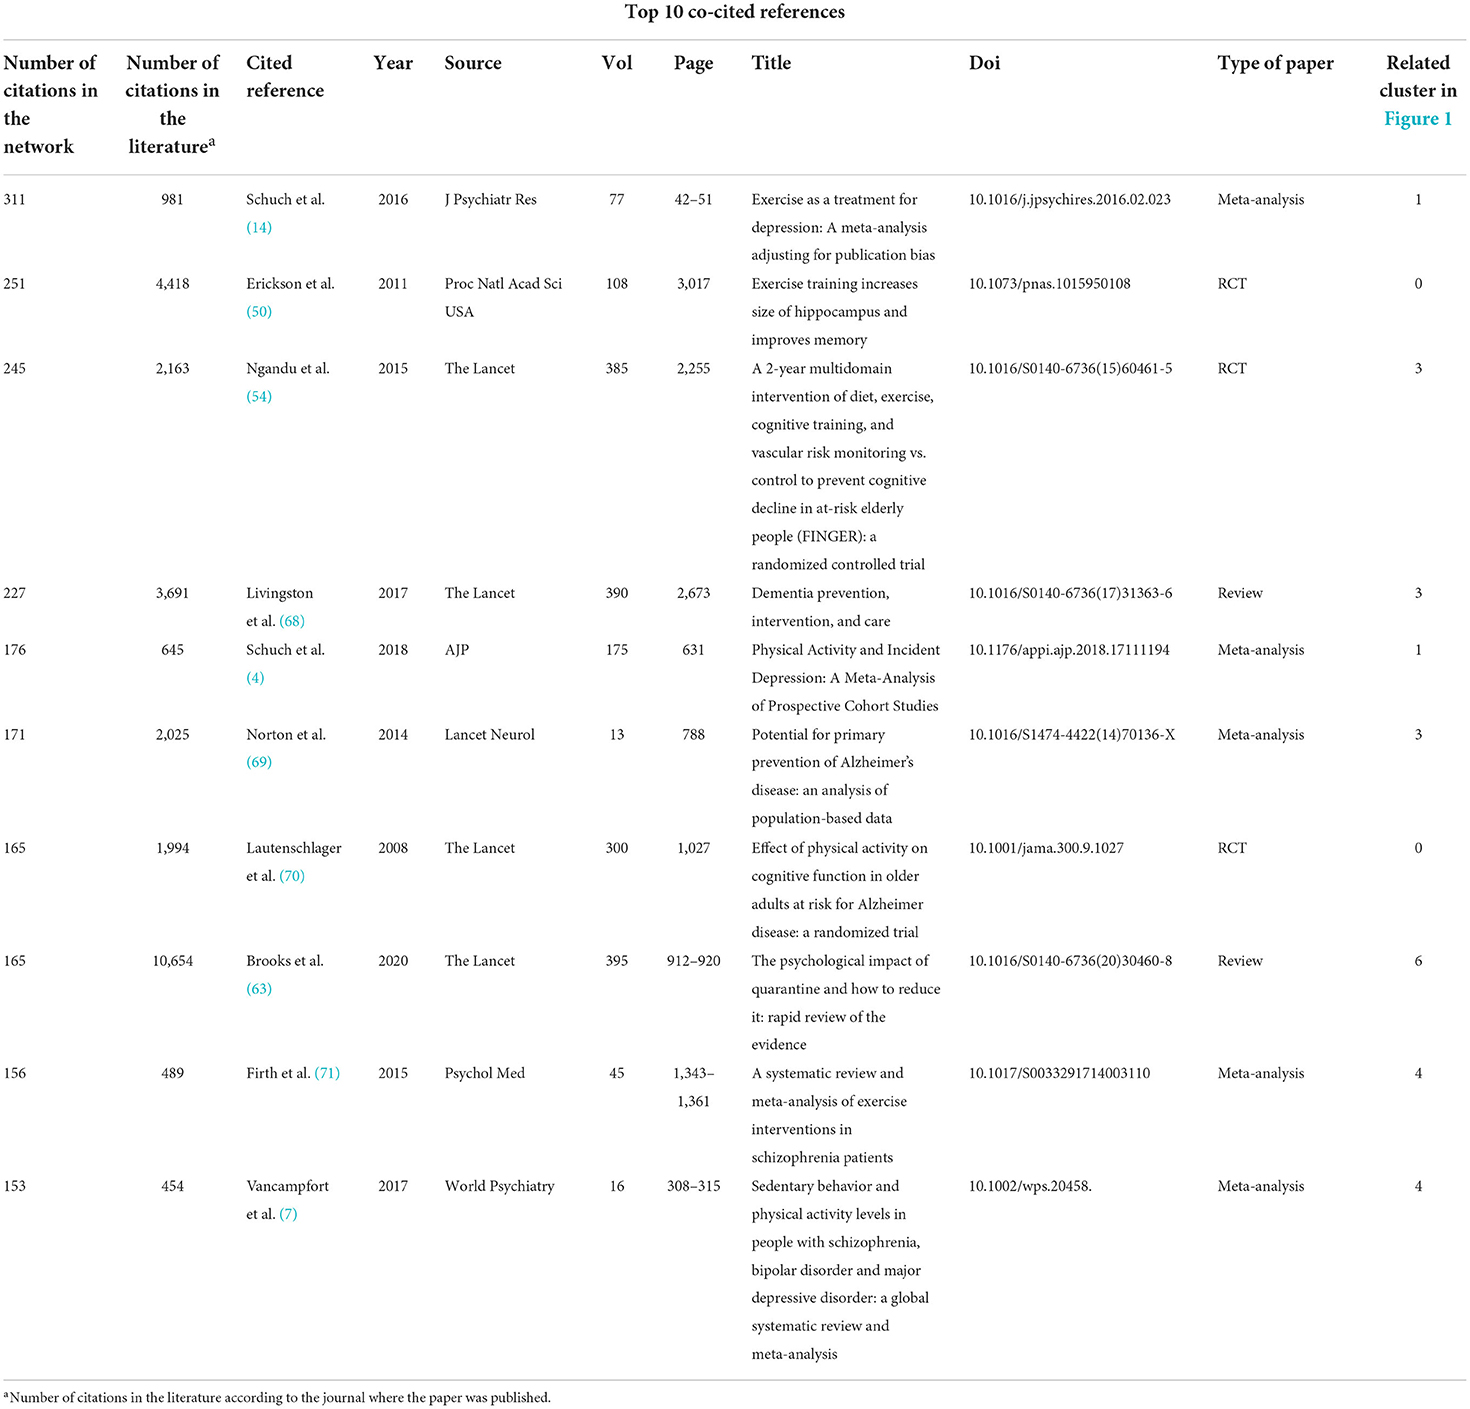Click the 'Title' column header
The width and height of the screenshot is (1470, 1409).
(x=771, y=63)
